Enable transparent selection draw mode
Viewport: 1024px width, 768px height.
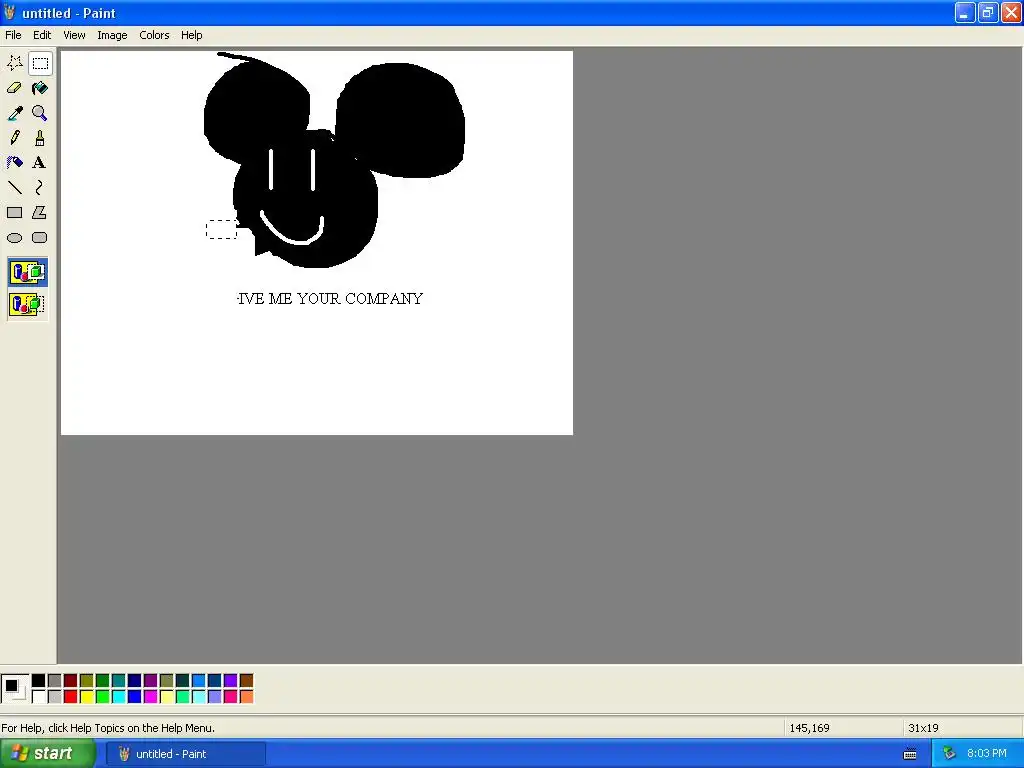[27, 304]
